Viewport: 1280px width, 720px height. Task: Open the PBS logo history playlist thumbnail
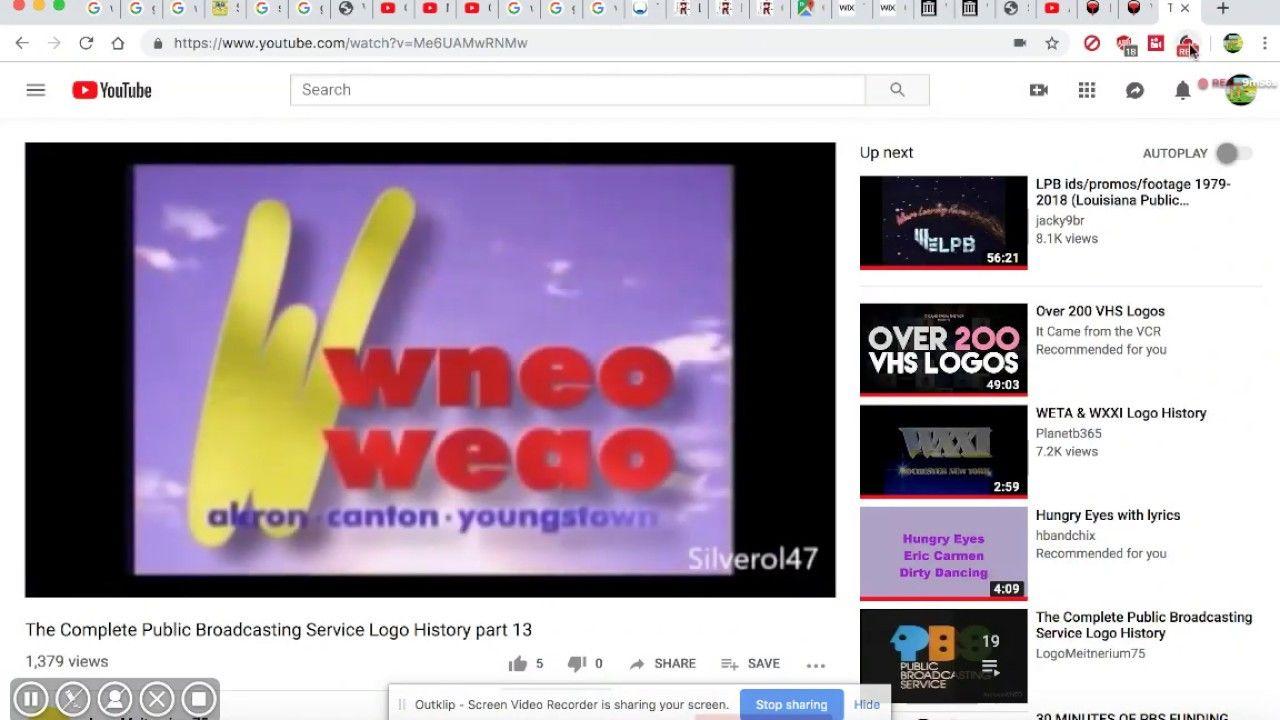click(943, 656)
